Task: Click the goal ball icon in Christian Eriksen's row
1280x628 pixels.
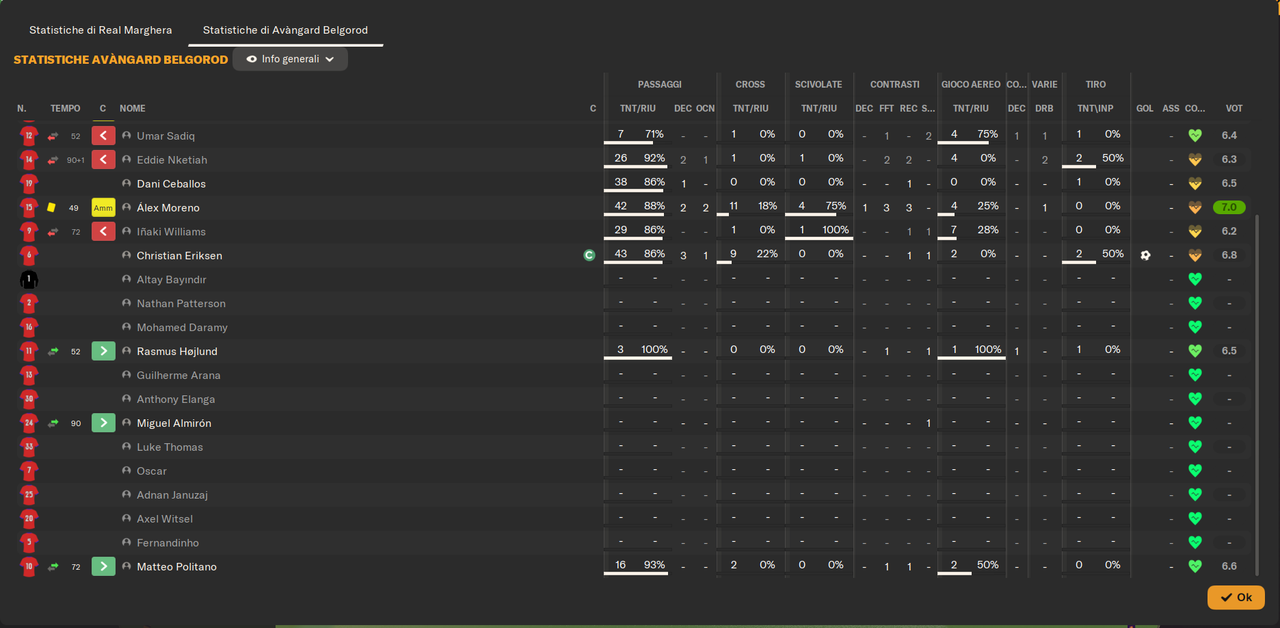Action: click(x=1145, y=256)
